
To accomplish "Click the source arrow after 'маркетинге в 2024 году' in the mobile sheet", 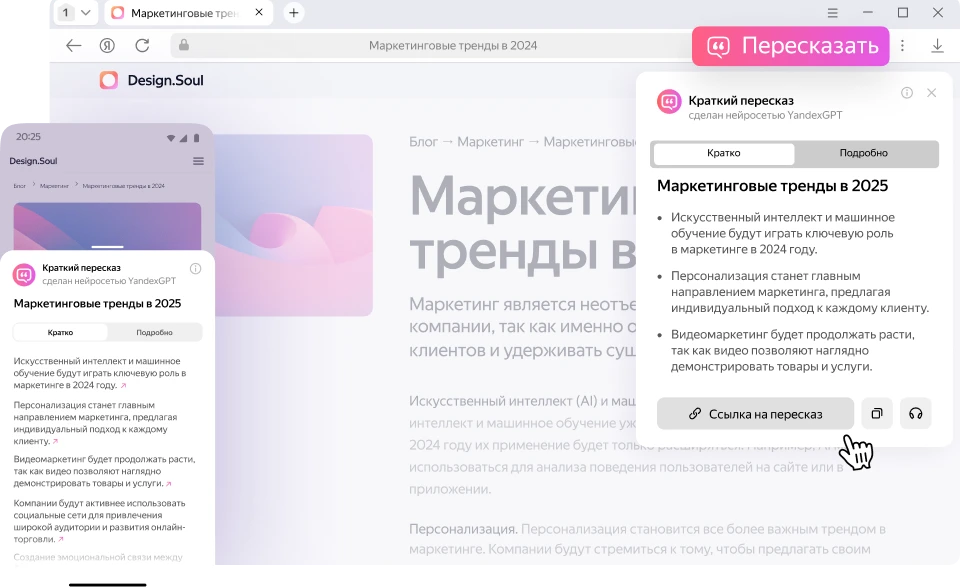I will point(123,385).
